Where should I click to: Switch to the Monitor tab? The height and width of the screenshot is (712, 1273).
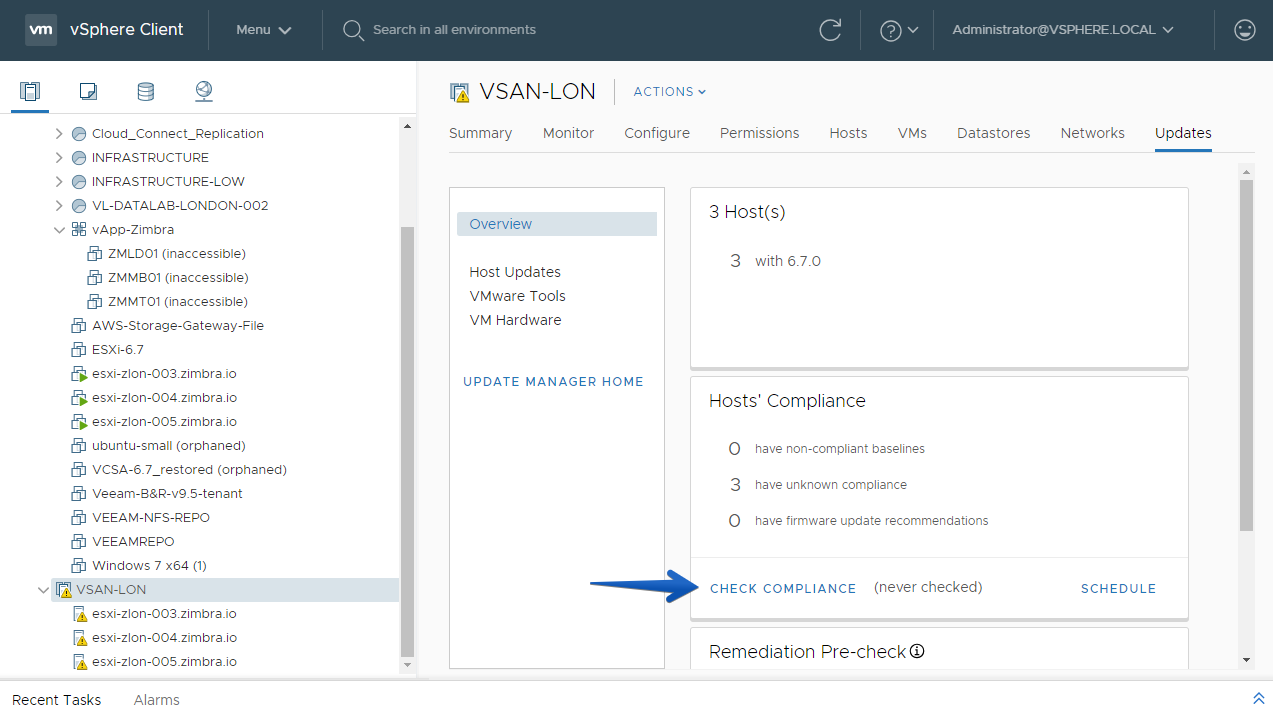[x=568, y=133]
